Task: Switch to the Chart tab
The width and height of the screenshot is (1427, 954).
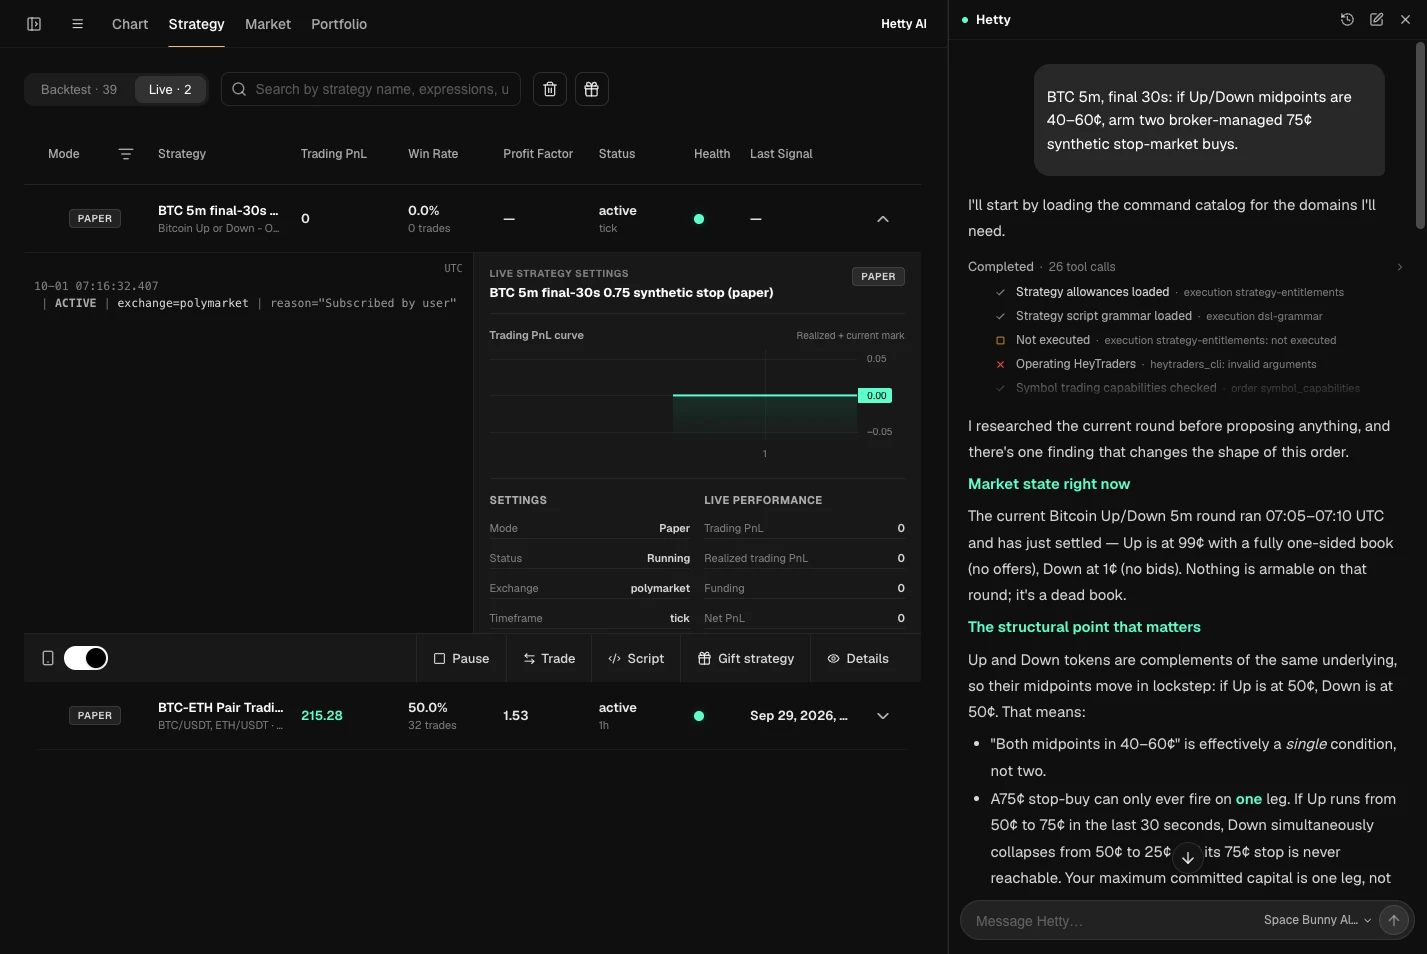Action: tap(130, 24)
